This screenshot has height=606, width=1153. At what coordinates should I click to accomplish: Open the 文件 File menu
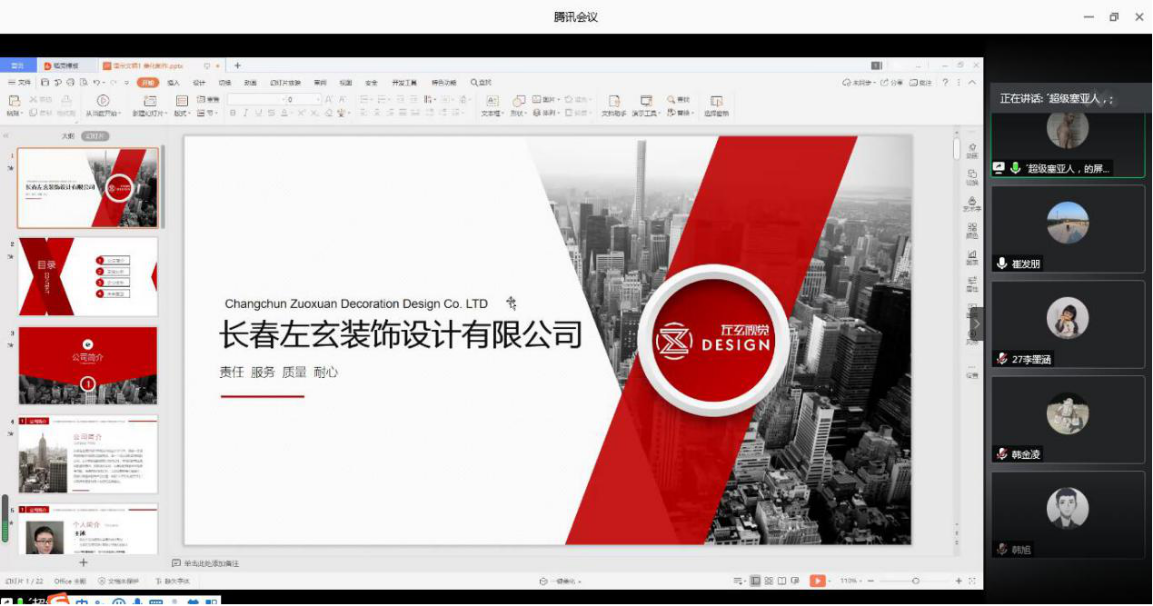click(x=21, y=82)
